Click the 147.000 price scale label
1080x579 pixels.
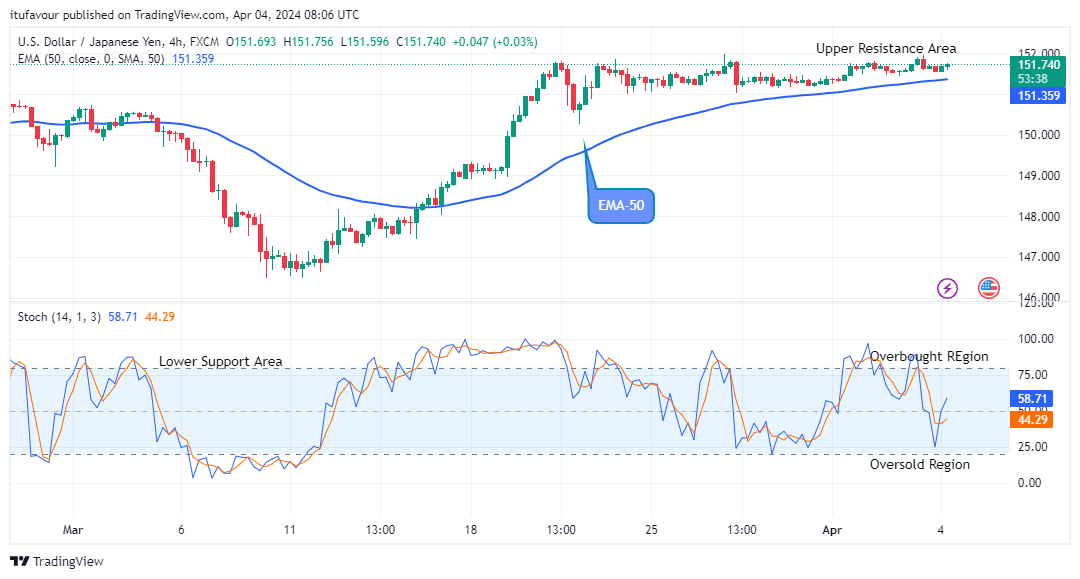point(1039,257)
